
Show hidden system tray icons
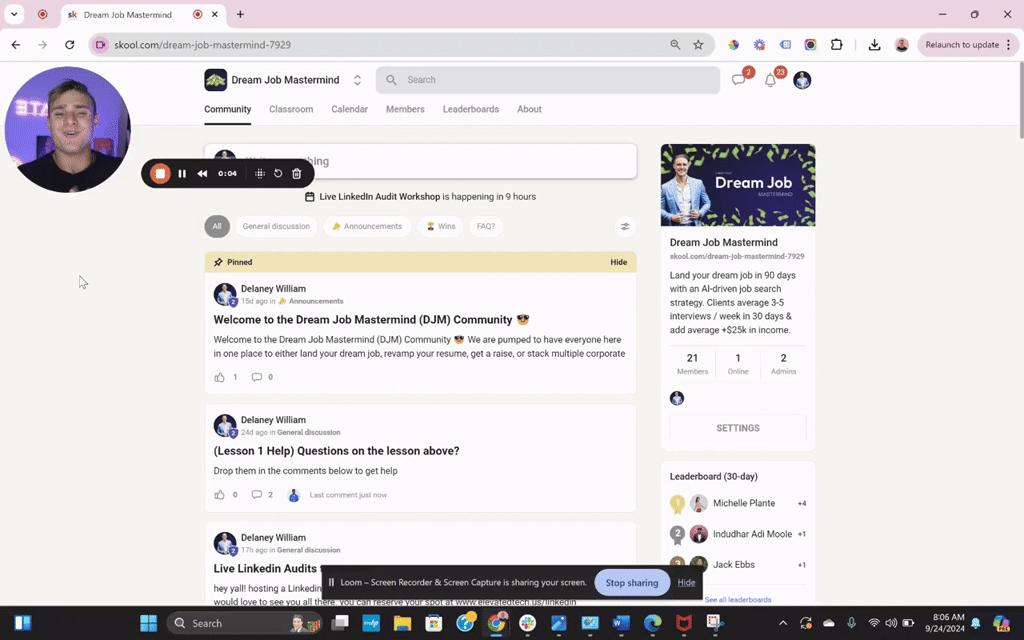pos(783,623)
